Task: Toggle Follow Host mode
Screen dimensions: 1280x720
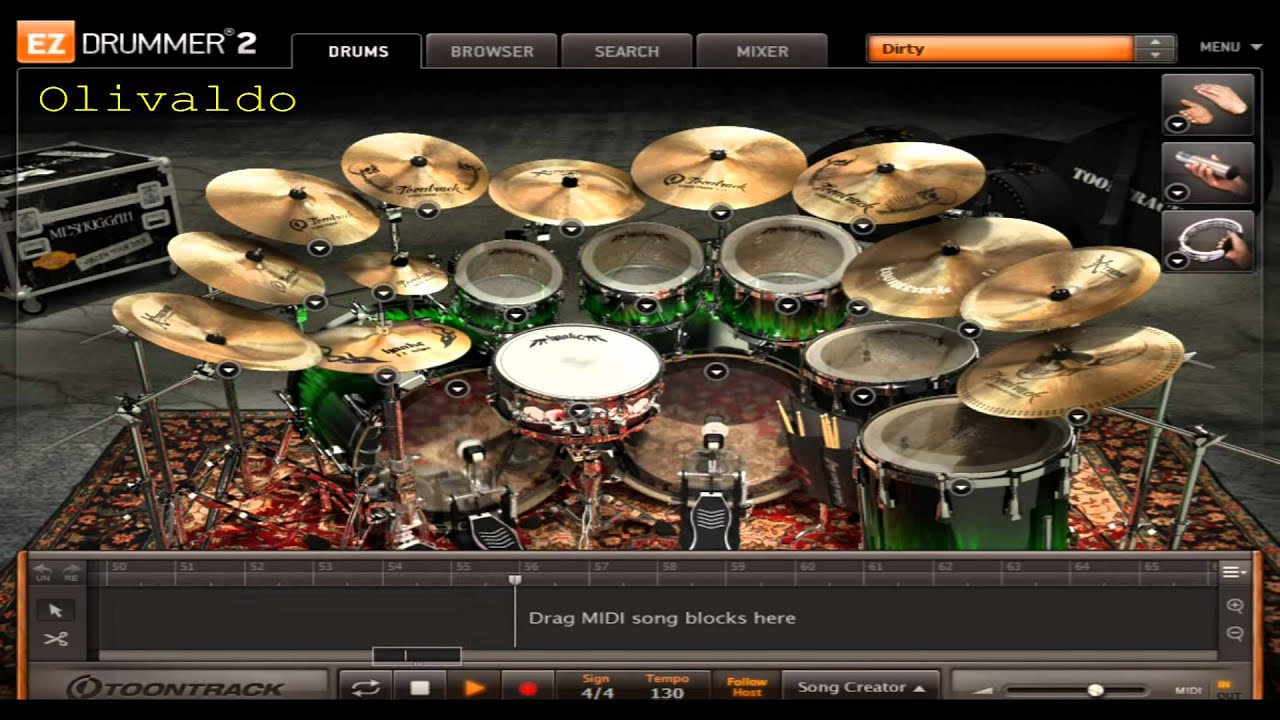Action: click(x=746, y=687)
